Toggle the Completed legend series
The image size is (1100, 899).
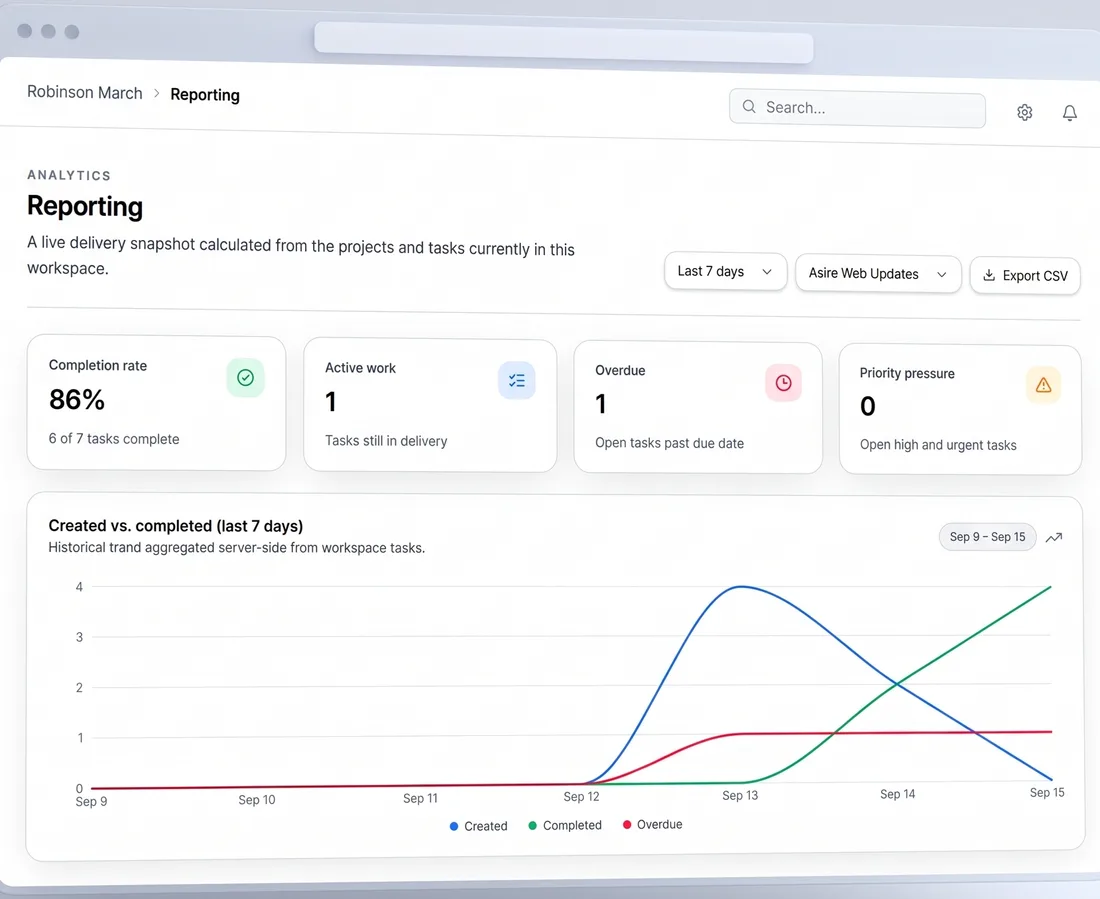click(x=565, y=825)
